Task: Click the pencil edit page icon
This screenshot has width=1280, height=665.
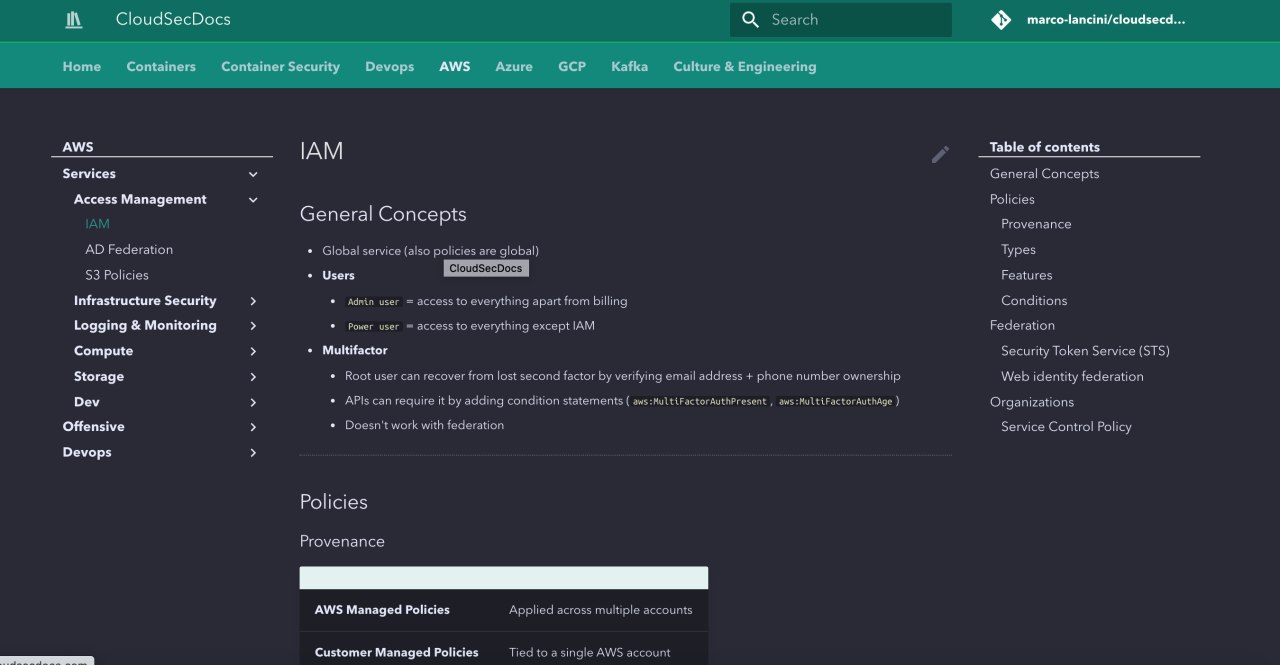Action: pyautogui.click(x=940, y=154)
